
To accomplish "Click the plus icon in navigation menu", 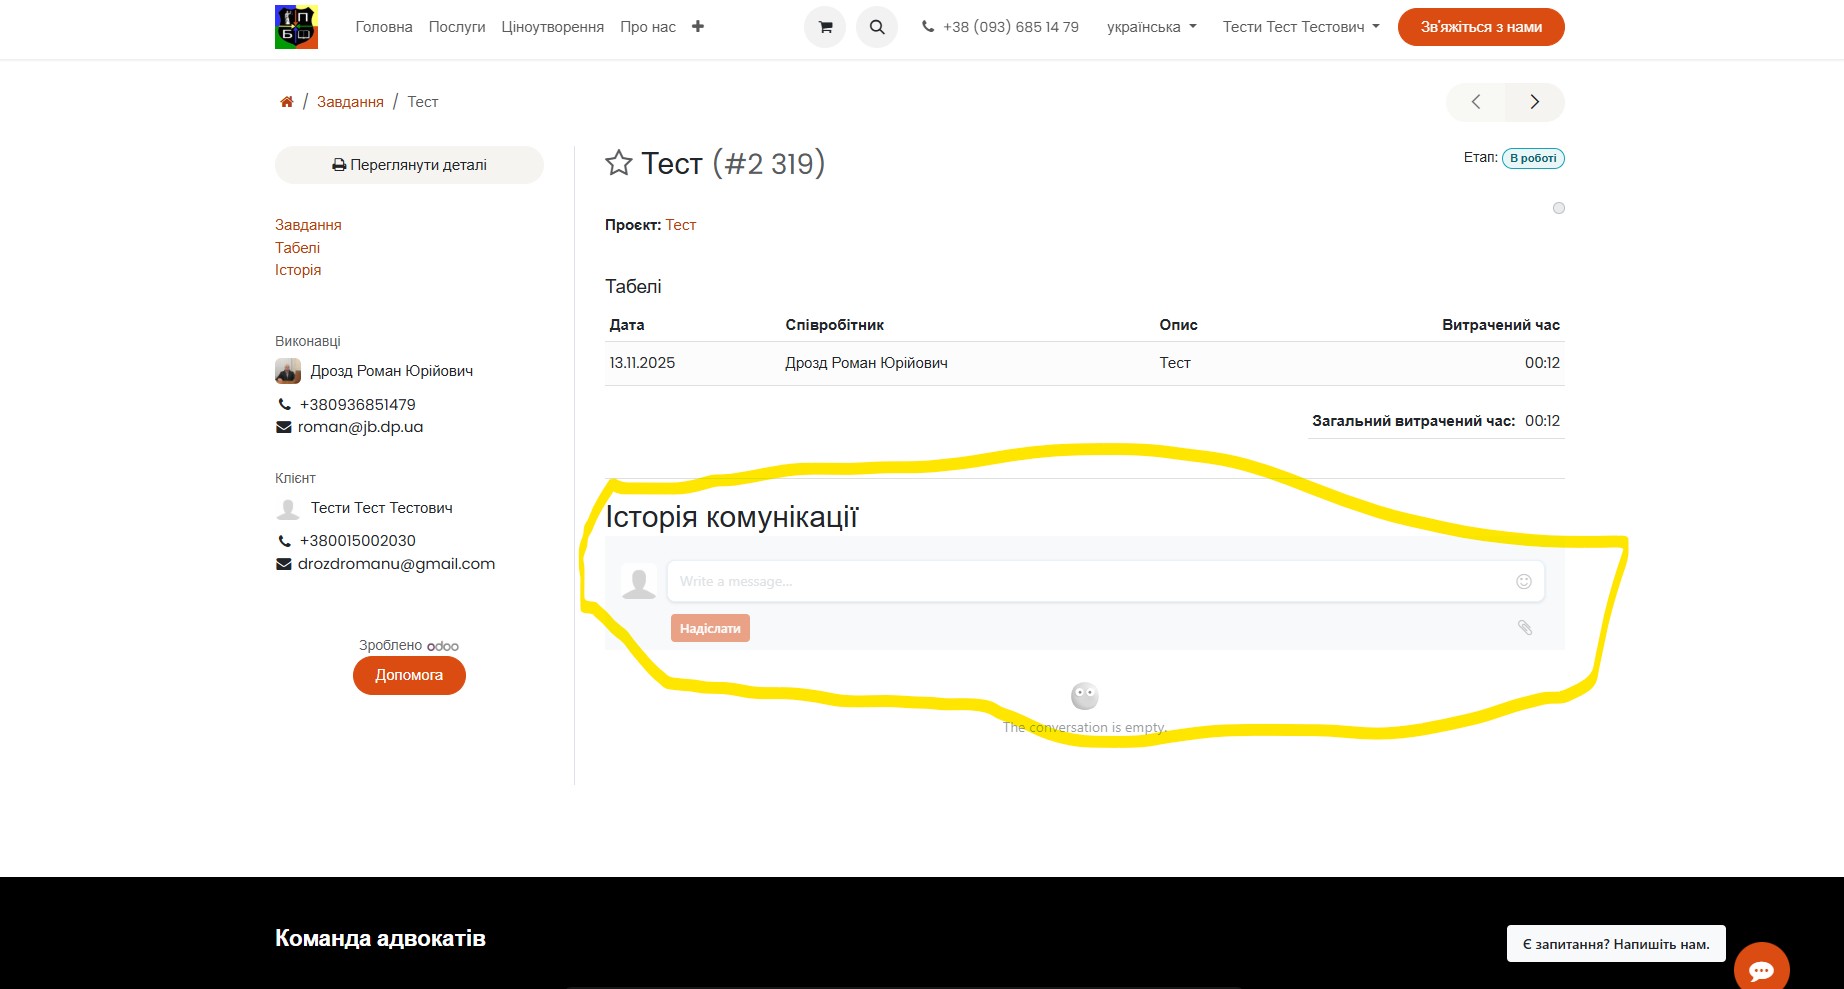I will 698,27.
